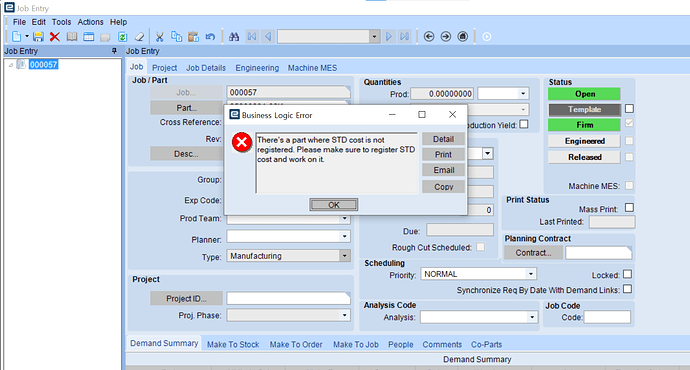Click the circular home icon
Screen dimensions: 690x370
pyautogui.click(x=462, y=37)
